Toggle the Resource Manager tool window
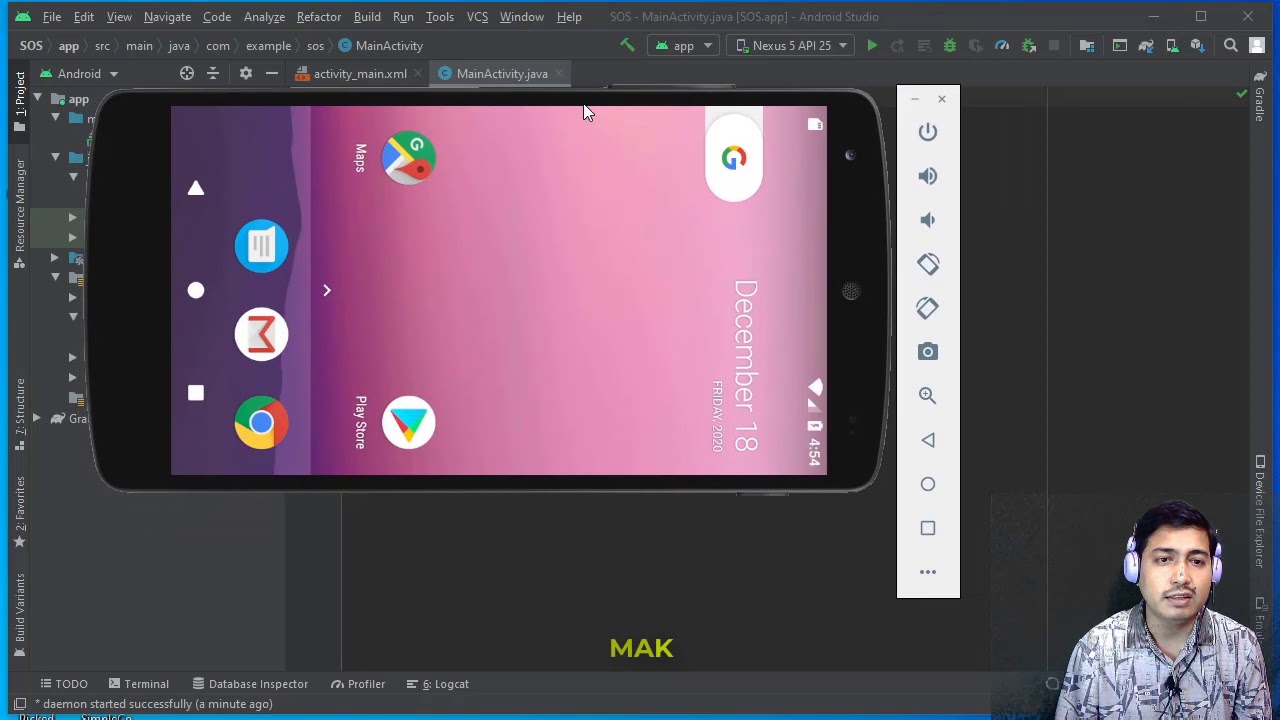The height and width of the screenshot is (720, 1280). [19, 213]
